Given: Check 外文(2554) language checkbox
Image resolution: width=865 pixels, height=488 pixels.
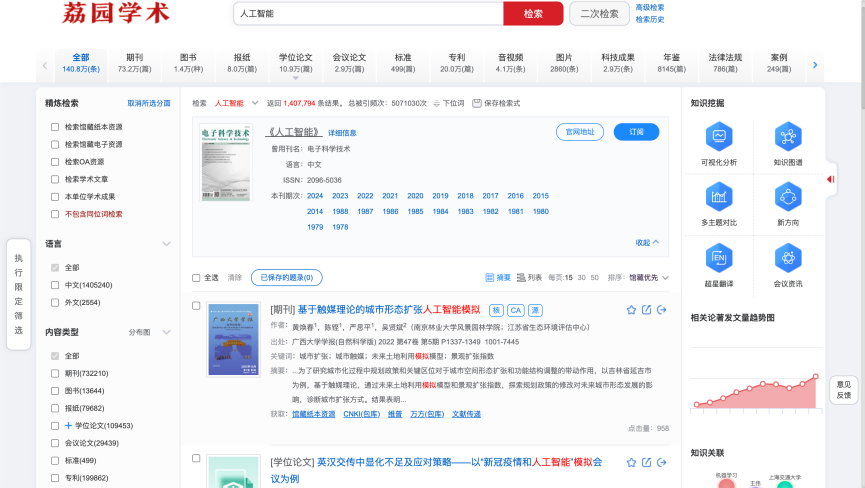Looking at the screenshot, I should (55, 302).
